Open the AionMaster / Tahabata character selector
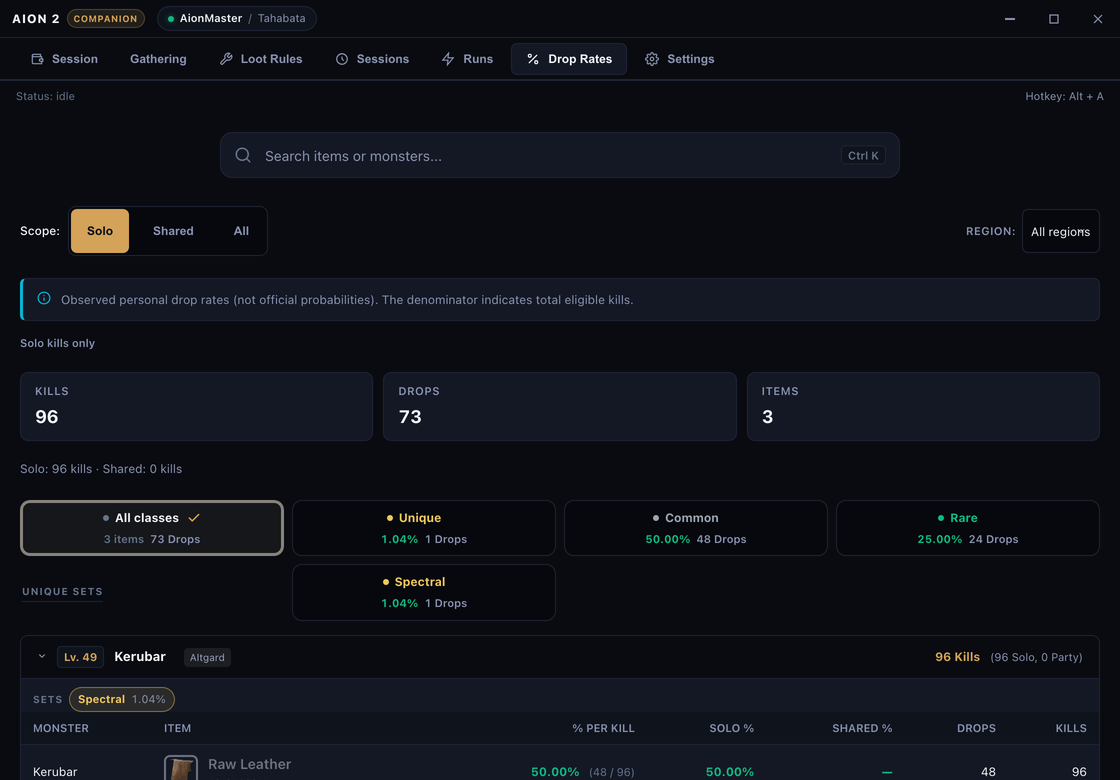 (236, 19)
